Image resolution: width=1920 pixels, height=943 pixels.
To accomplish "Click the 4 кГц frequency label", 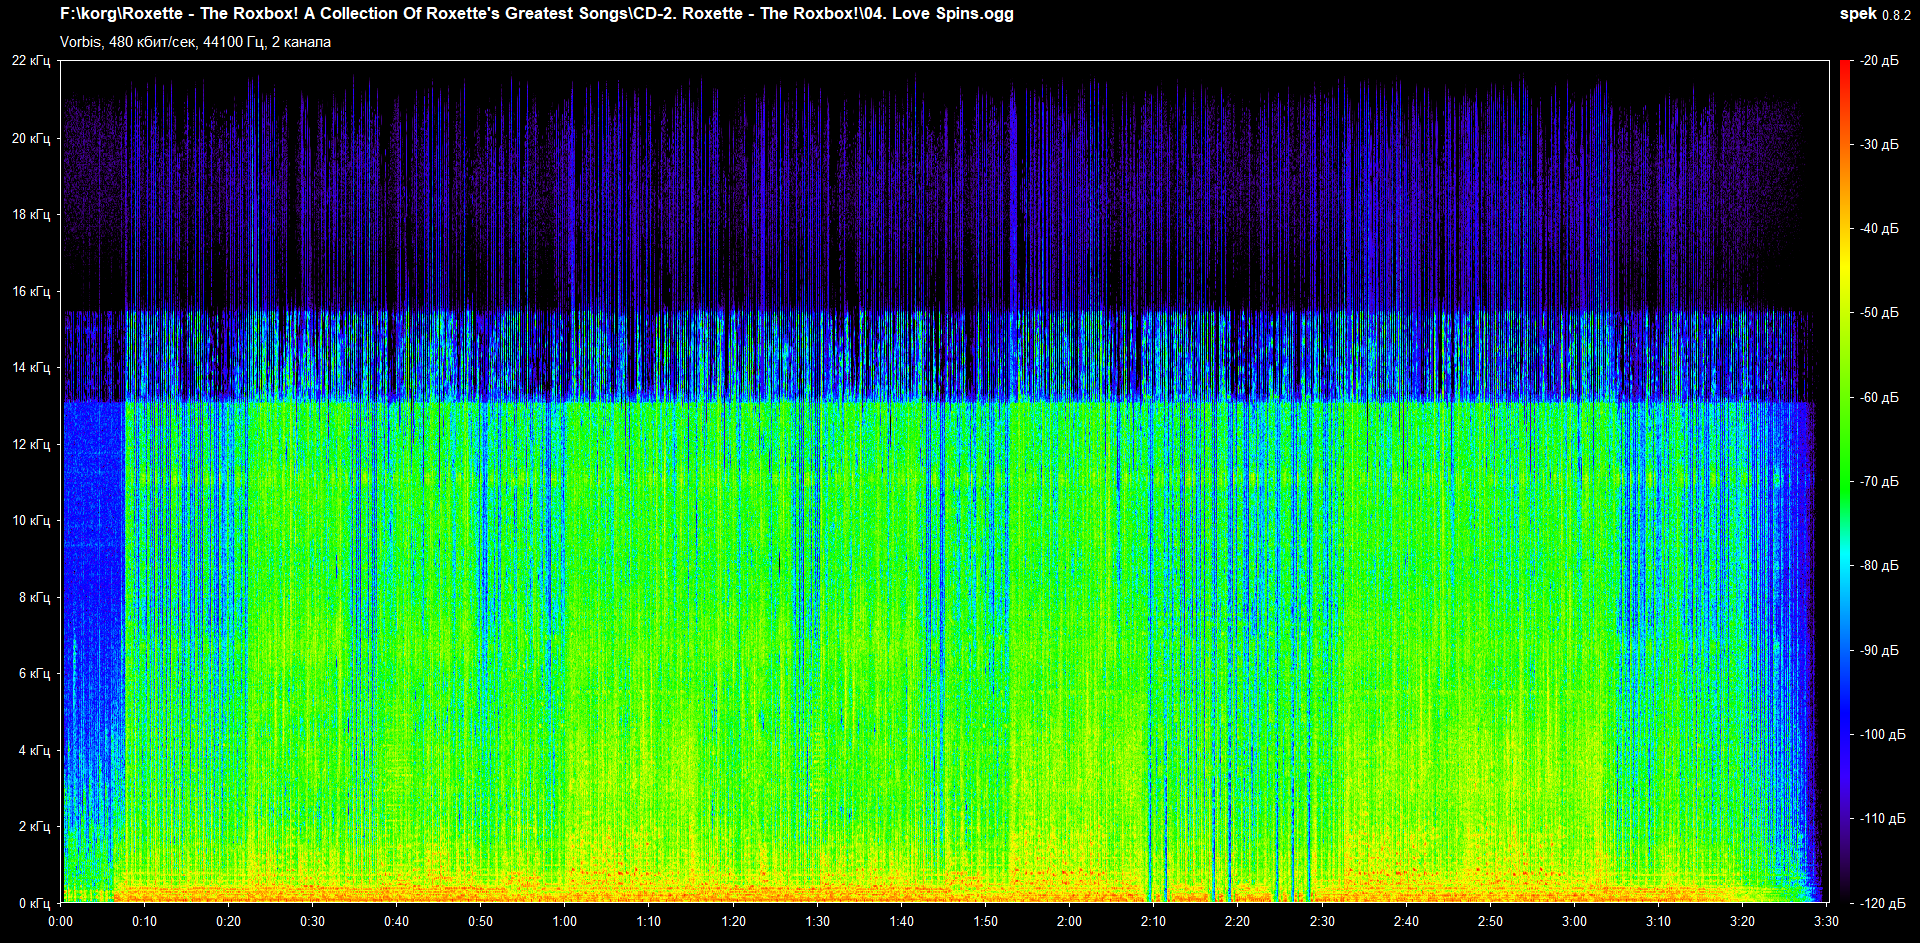I will point(34,750).
